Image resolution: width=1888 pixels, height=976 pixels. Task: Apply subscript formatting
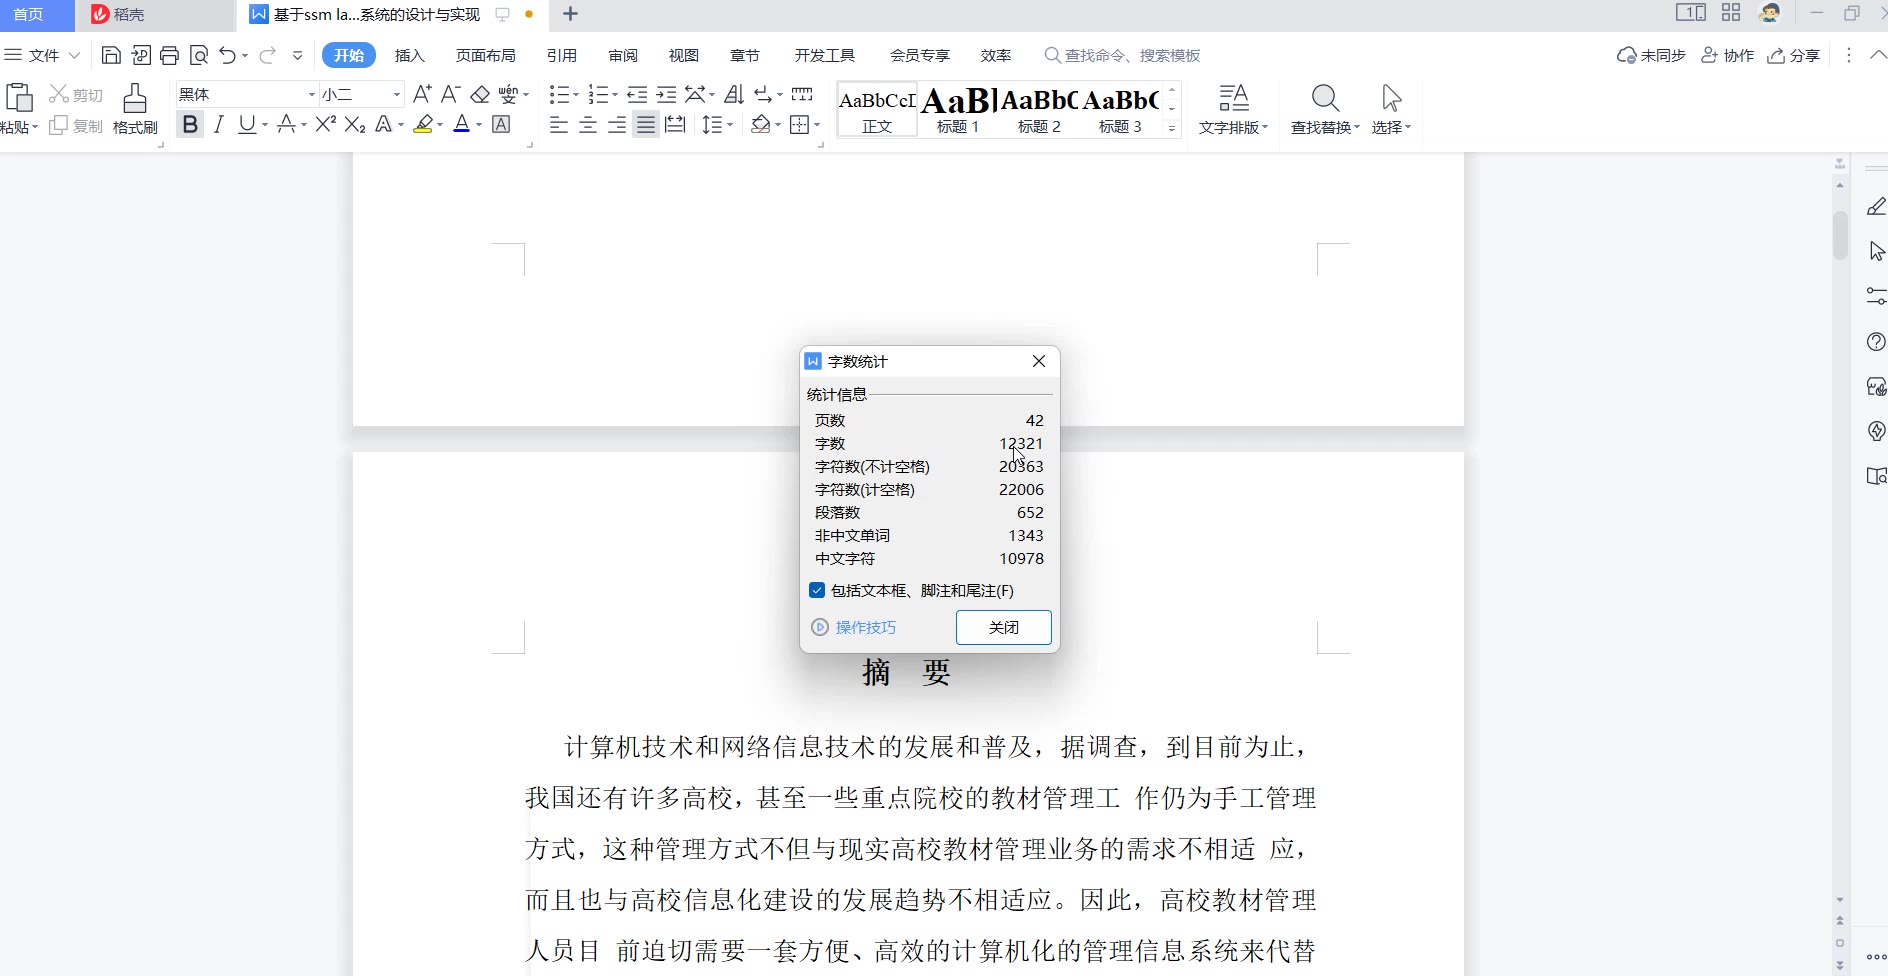pyautogui.click(x=355, y=124)
